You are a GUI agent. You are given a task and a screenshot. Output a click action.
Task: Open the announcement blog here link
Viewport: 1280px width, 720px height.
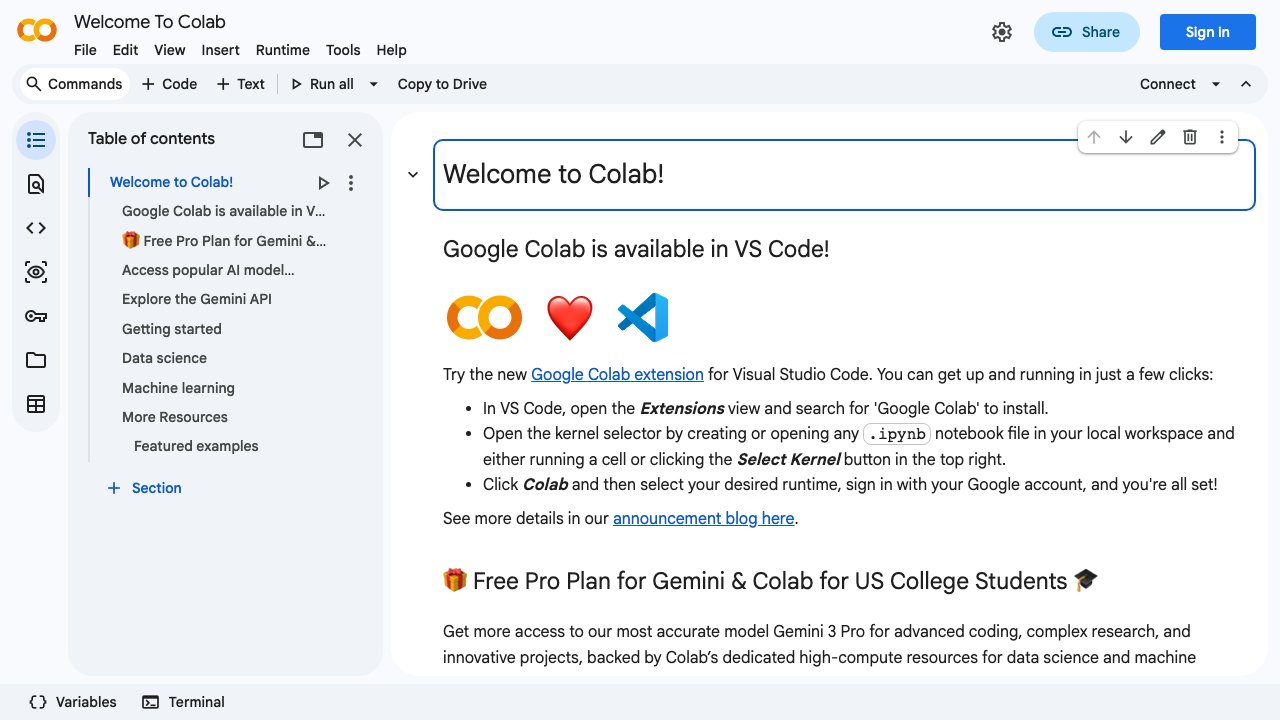click(x=703, y=518)
